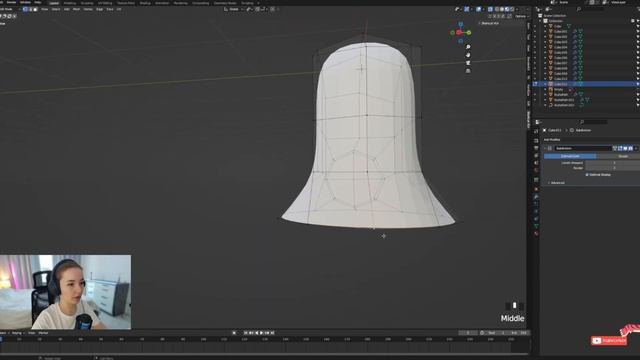Open the Object properties tab
The image size is (640, 360).
(x=536, y=189)
